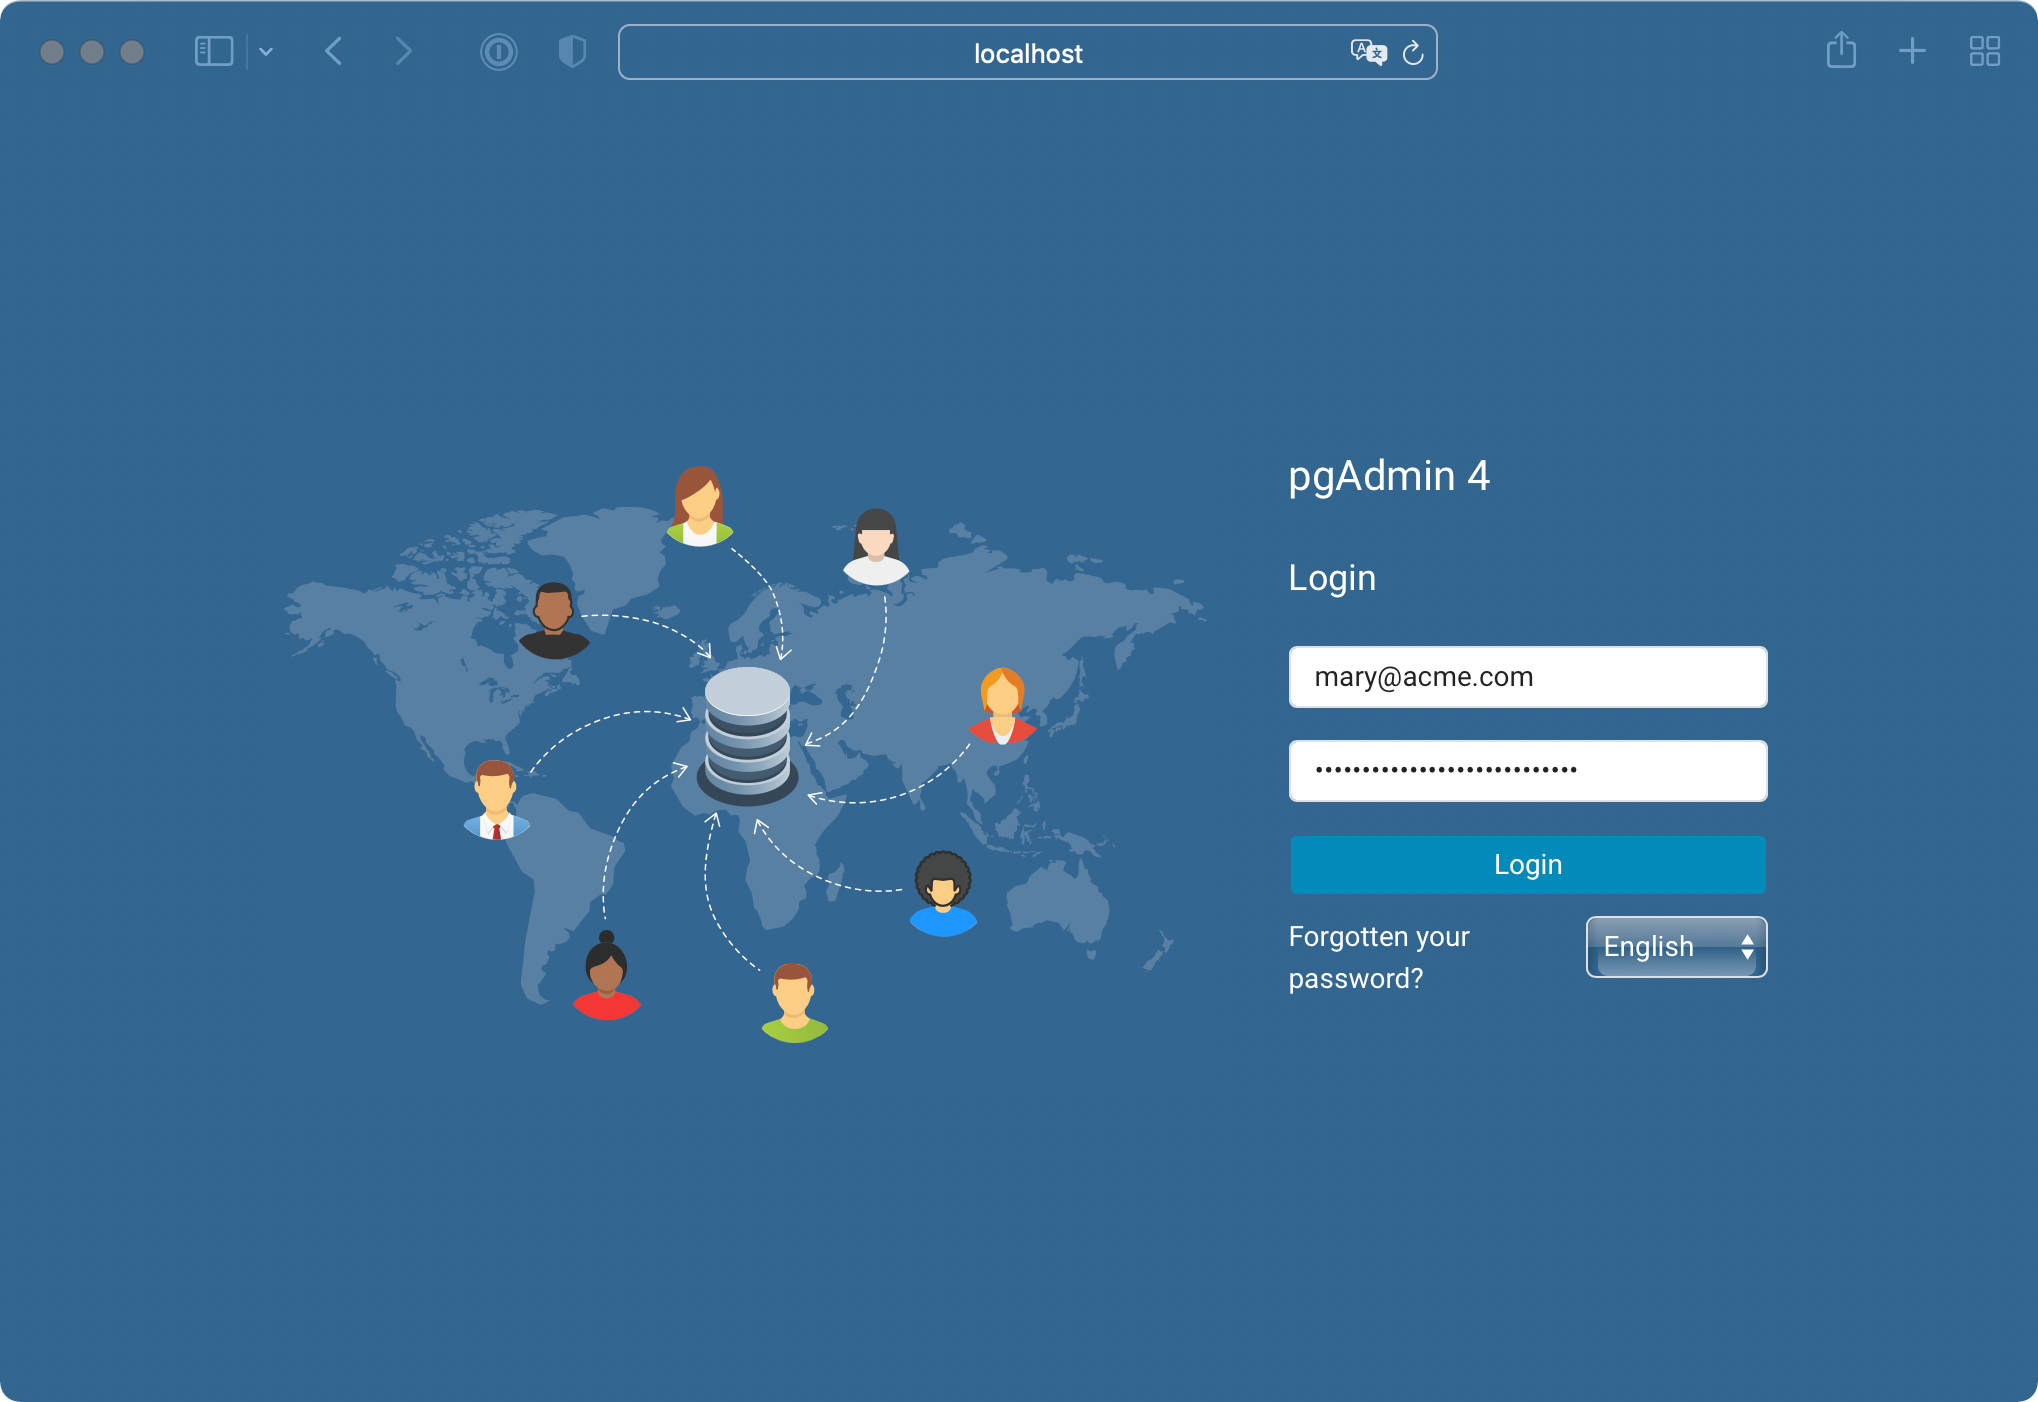Screen dimensions: 2038x1402
Task: Click the translate page icon
Action: pyautogui.click(x=1367, y=52)
